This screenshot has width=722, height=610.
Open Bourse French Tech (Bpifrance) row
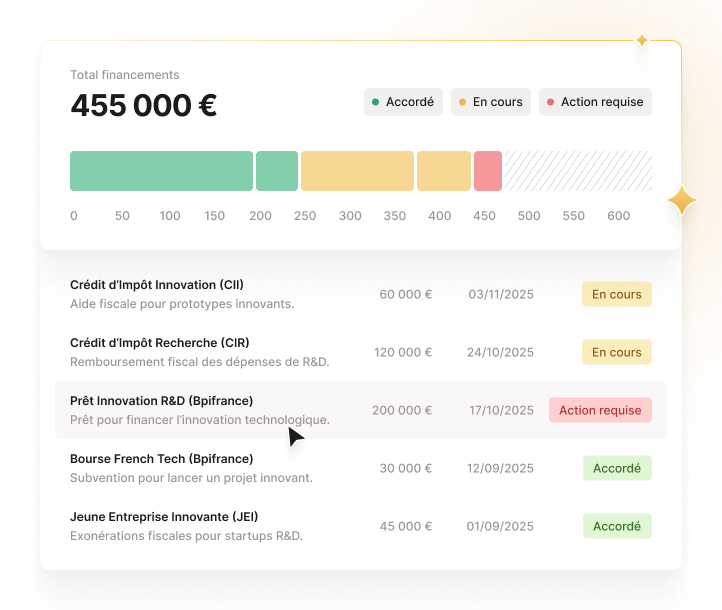click(x=361, y=468)
